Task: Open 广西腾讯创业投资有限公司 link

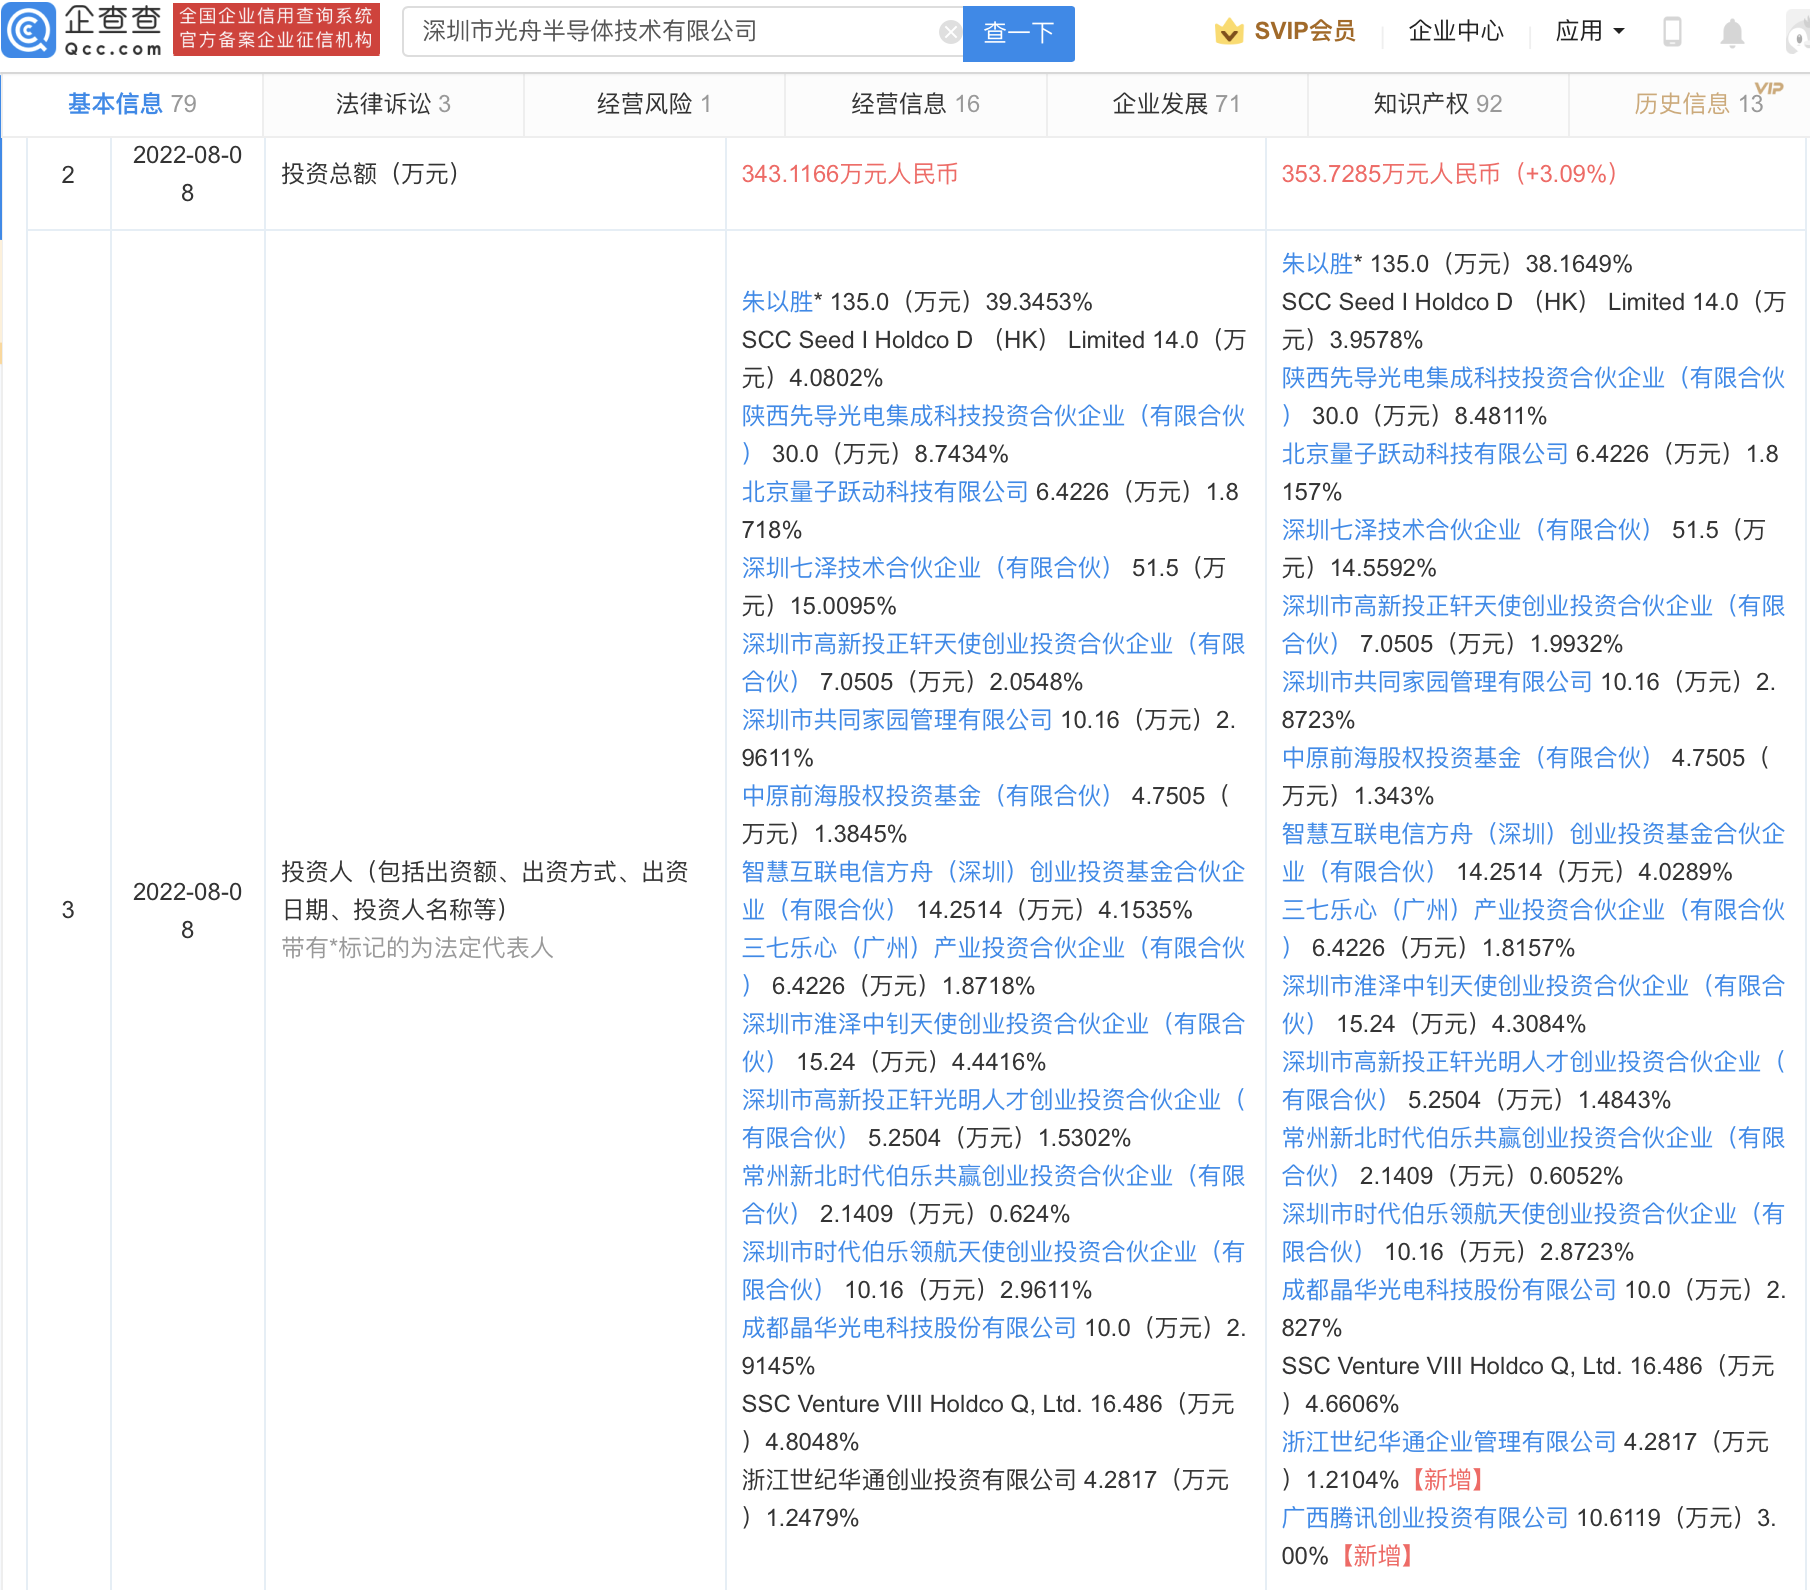Action: pos(1424,1518)
